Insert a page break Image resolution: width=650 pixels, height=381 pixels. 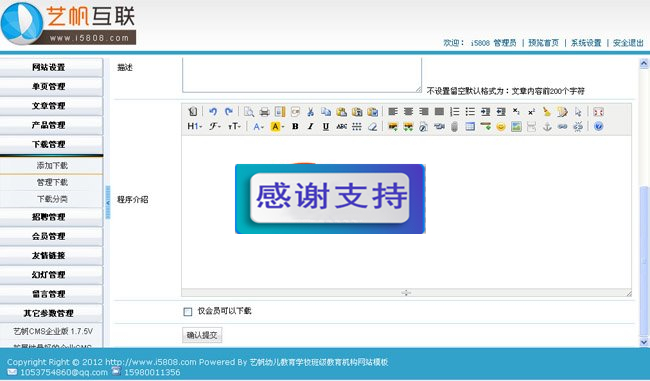click(531, 126)
